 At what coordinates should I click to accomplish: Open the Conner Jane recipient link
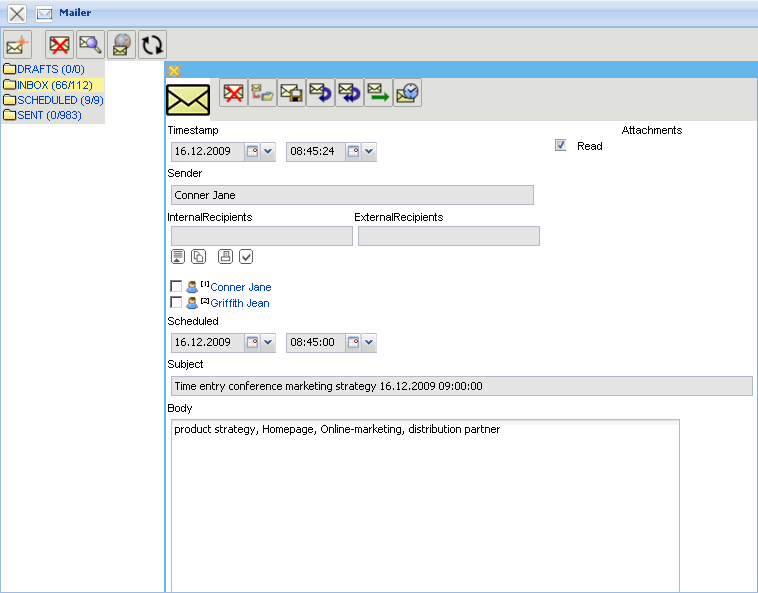tap(240, 287)
